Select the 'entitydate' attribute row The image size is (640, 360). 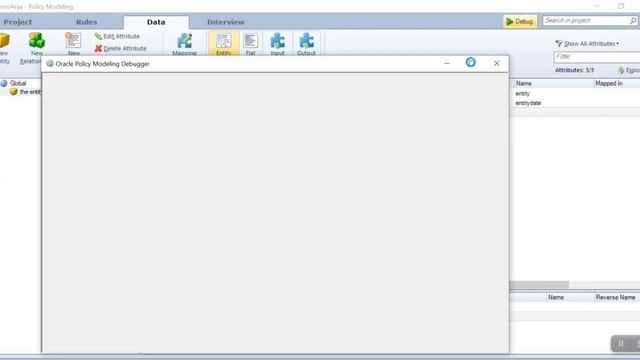point(575,103)
